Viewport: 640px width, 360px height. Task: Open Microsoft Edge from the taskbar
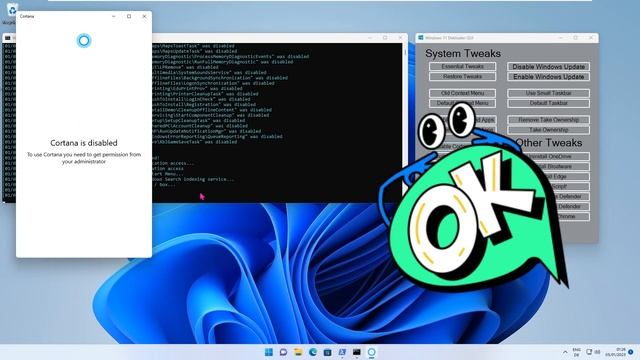(313, 352)
